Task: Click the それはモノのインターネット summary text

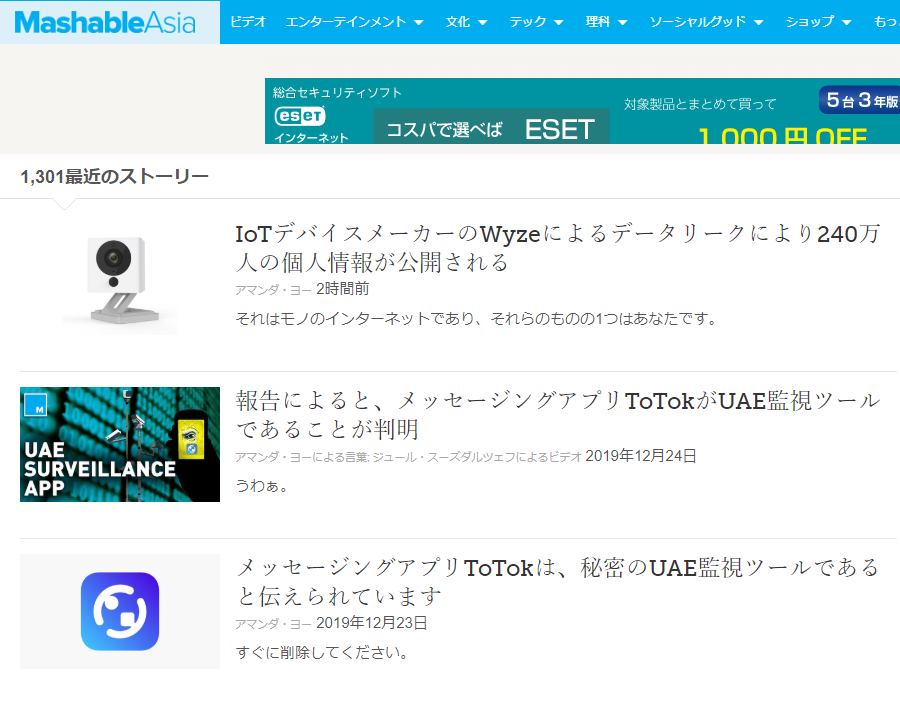Action: coord(476,319)
